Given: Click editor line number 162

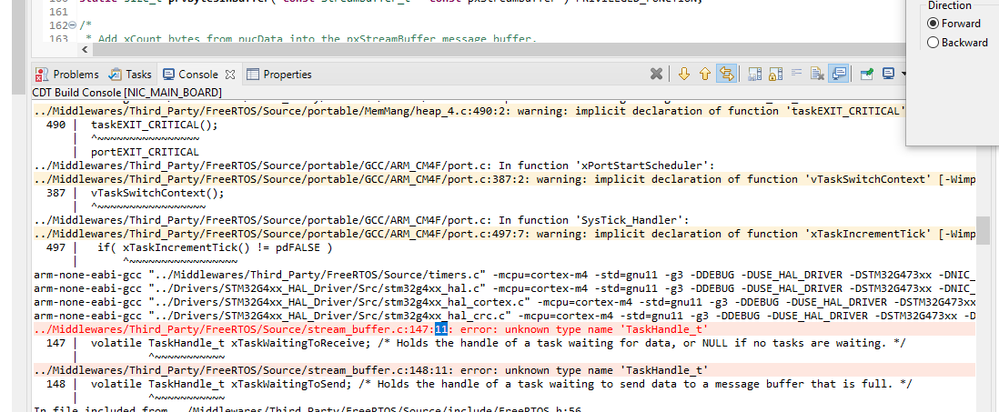Looking at the screenshot, I should 58,25.
